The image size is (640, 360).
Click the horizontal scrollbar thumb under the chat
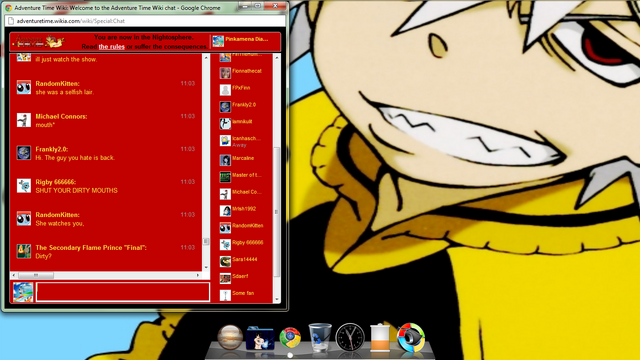pyautogui.click(x=36, y=276)
